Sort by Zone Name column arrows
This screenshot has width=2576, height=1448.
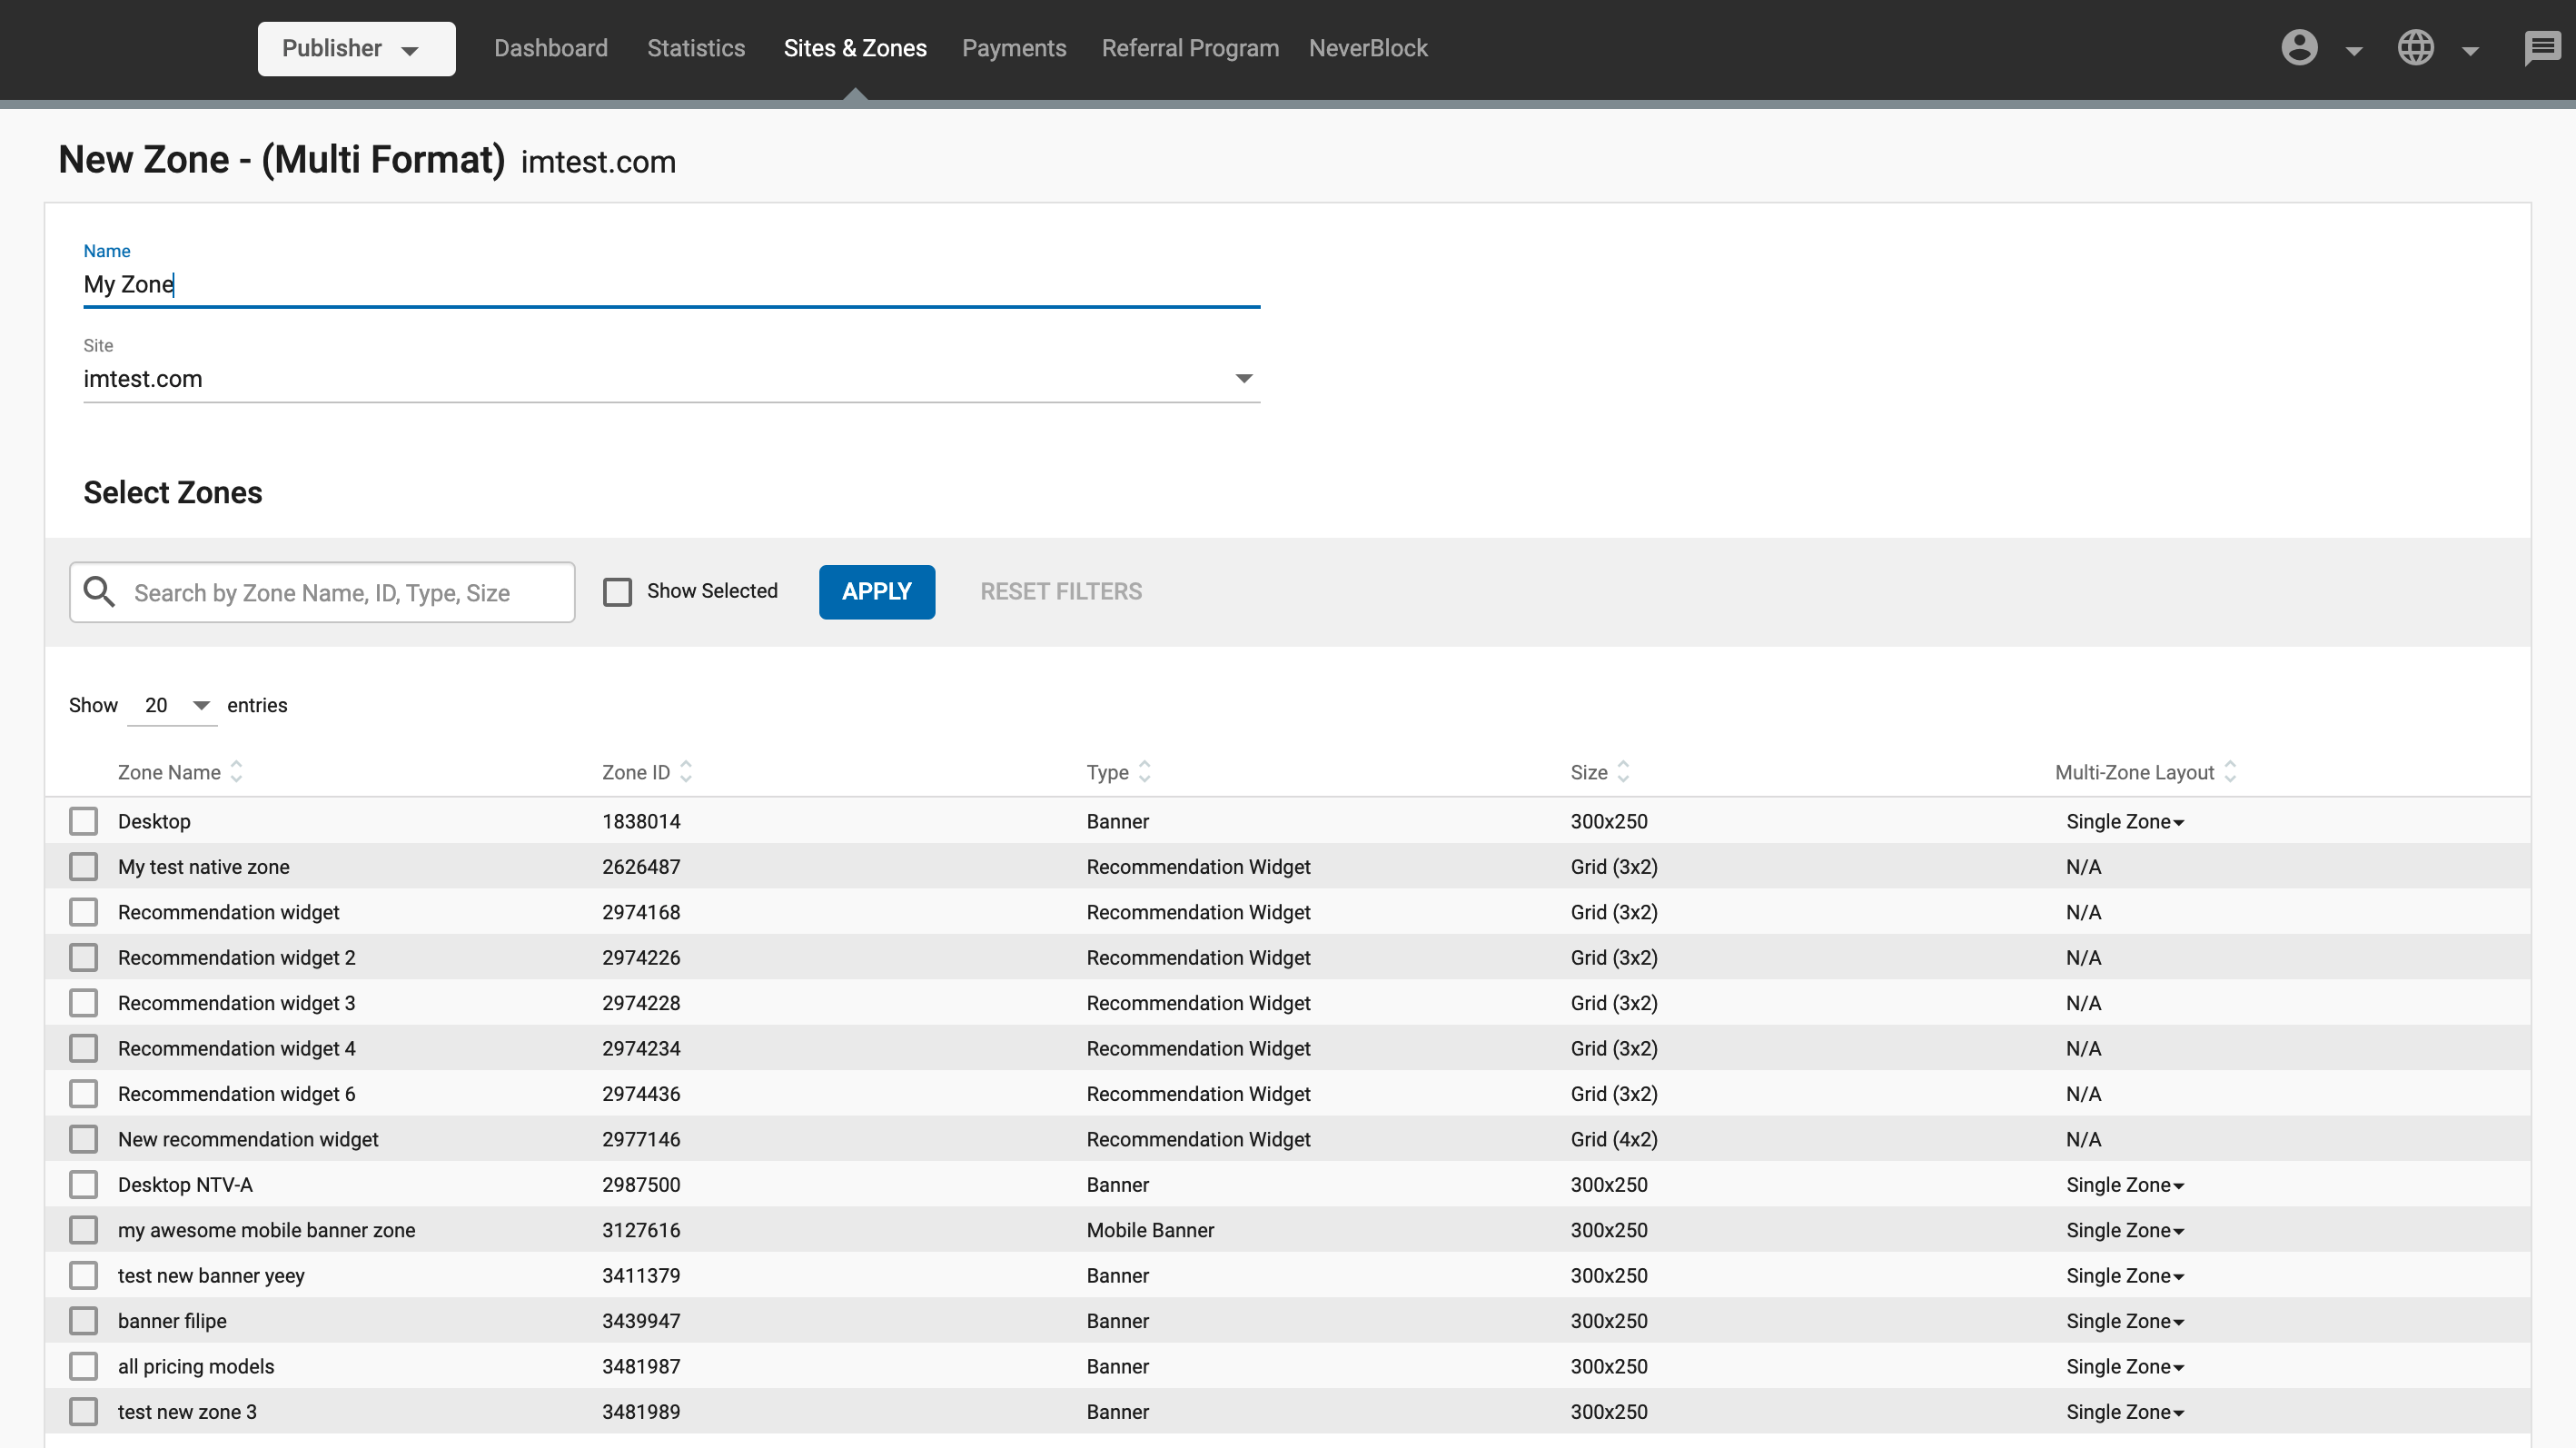pyautogui.click(x=237, y=772)
